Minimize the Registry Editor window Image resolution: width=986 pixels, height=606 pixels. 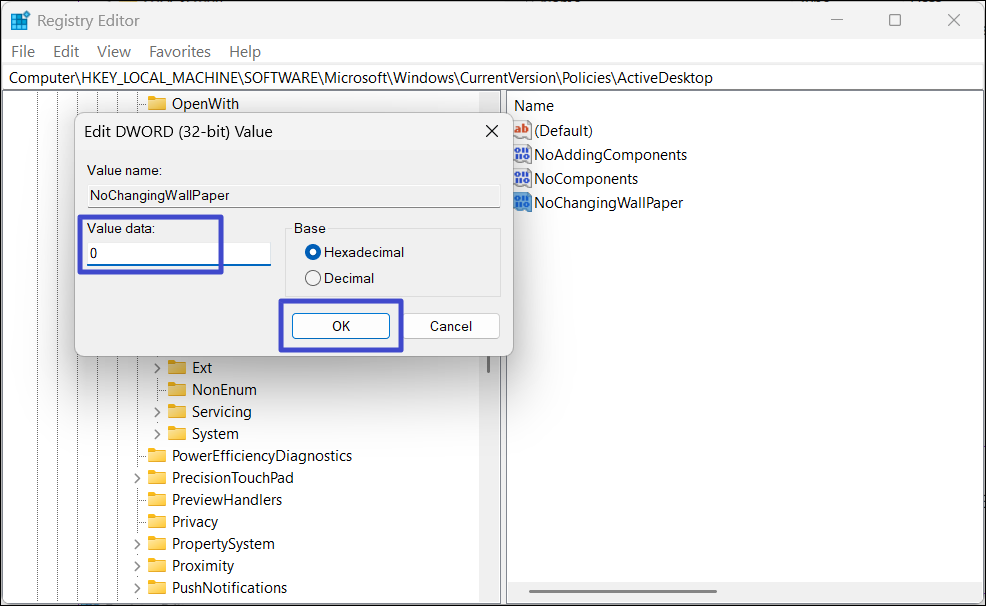[837, 20]
